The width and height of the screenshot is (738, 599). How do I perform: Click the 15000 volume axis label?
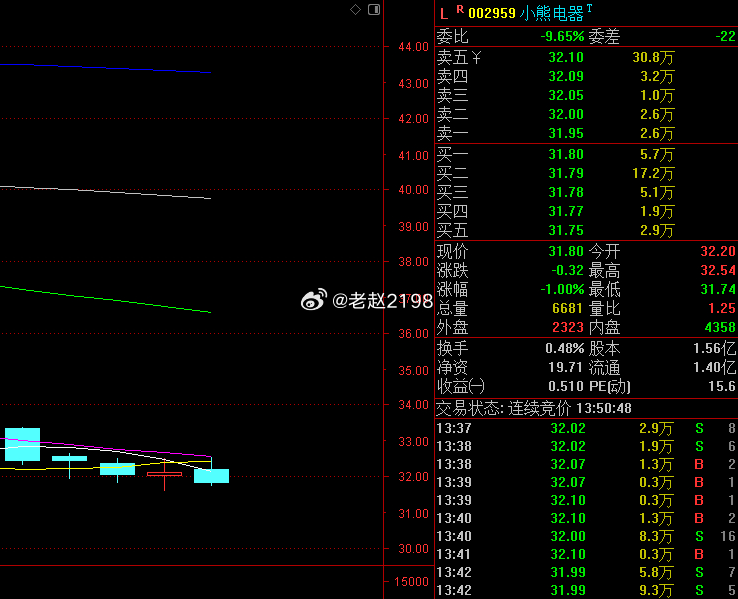tap(411, 582)
